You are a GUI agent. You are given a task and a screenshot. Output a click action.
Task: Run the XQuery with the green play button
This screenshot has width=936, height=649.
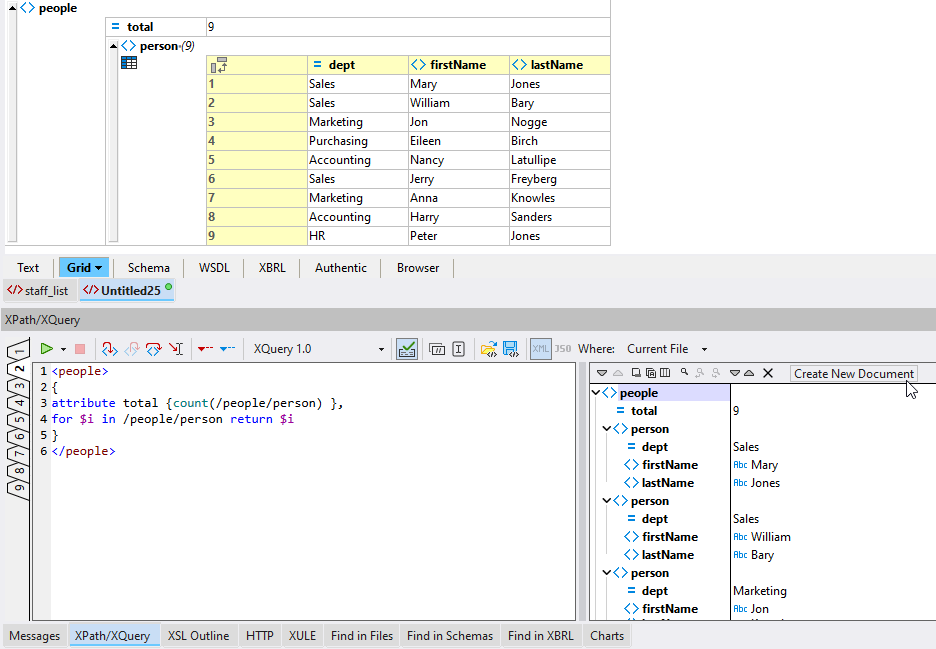(46, 349)
